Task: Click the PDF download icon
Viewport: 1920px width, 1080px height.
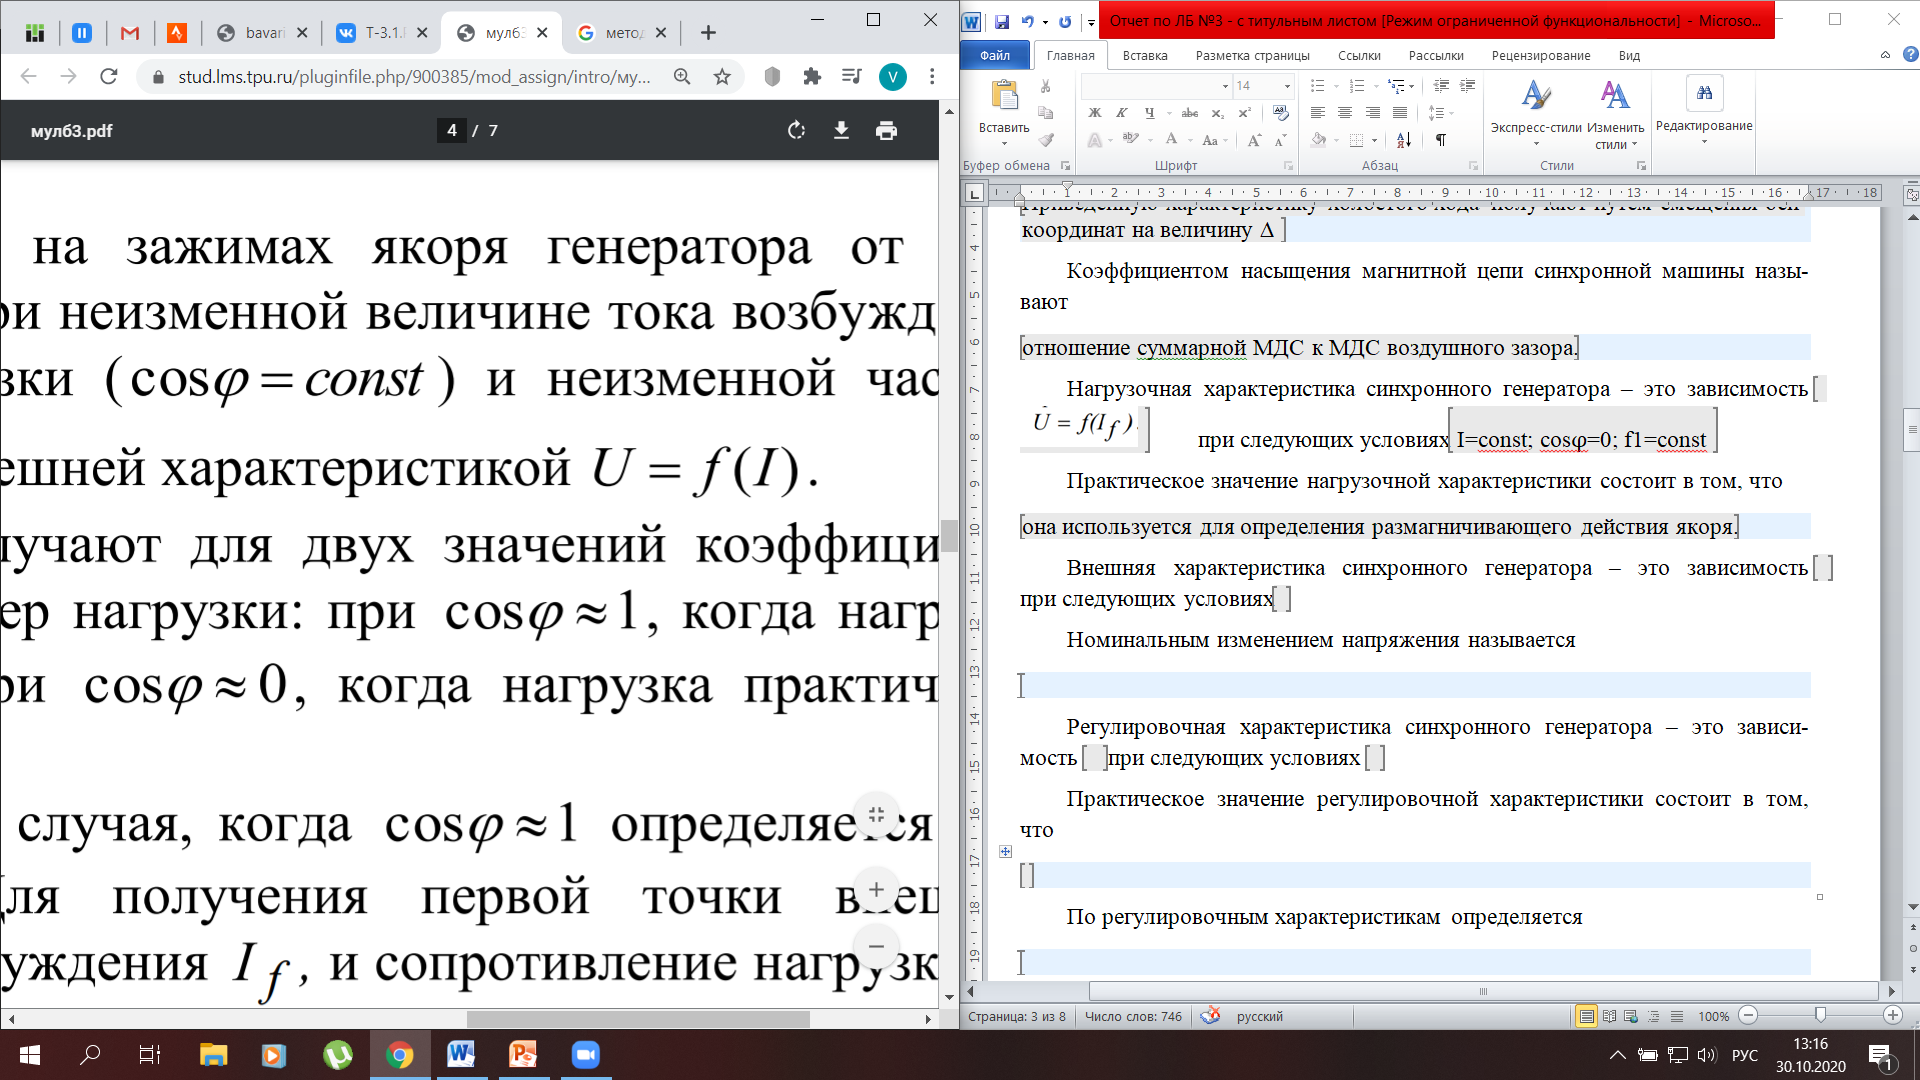Action: (x=841, y=131)
